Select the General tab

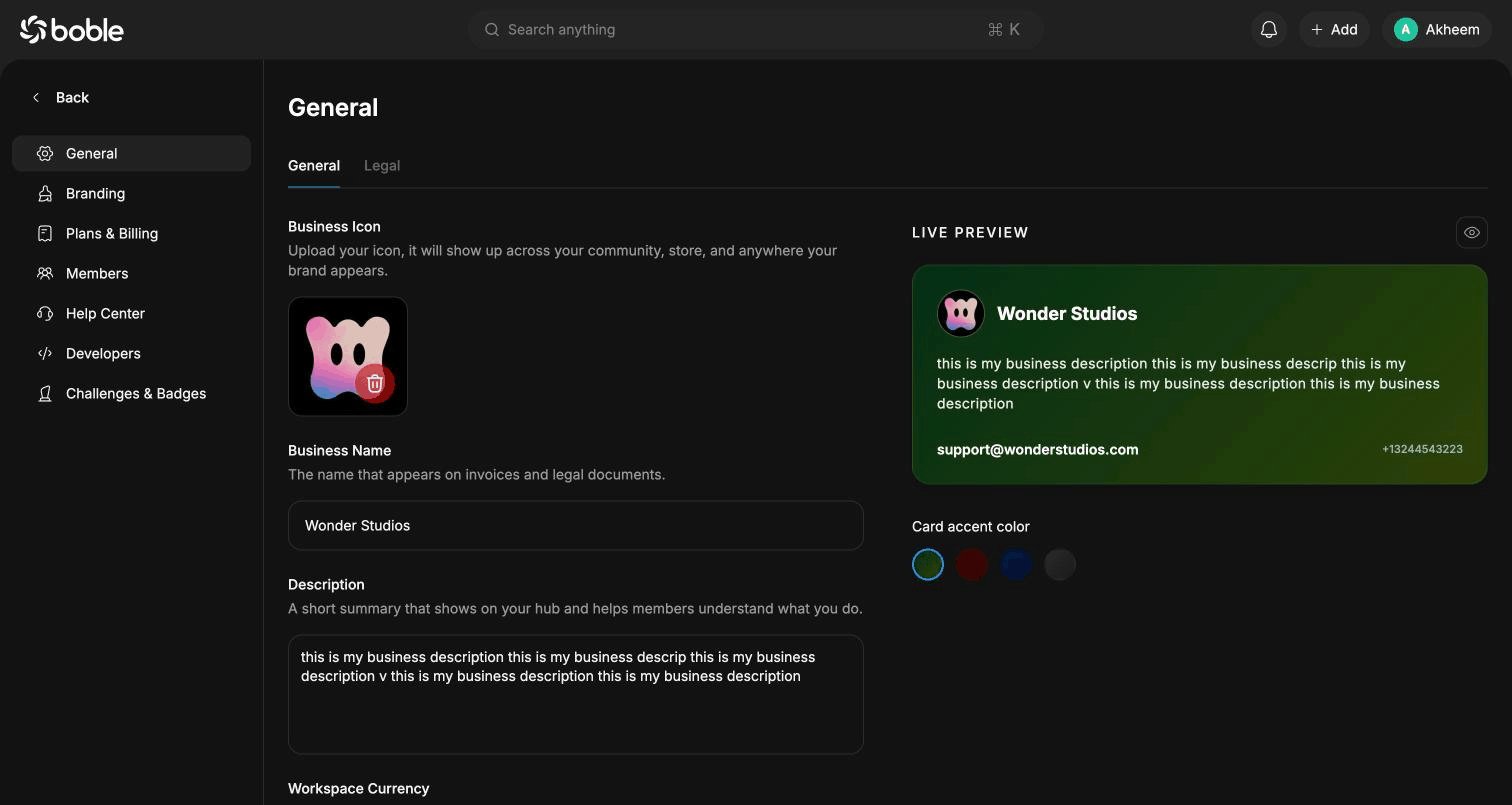(314, 166)
